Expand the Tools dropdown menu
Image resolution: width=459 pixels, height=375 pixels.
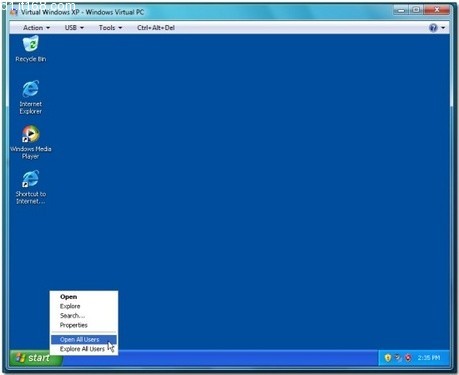[110, 28]
